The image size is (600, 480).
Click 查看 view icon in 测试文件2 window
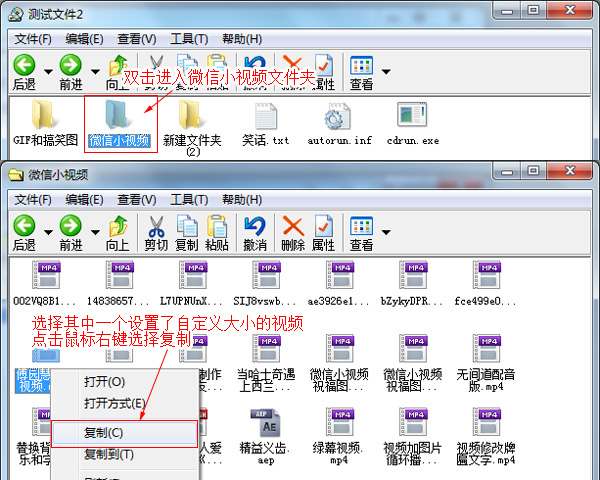coord(361,65)
